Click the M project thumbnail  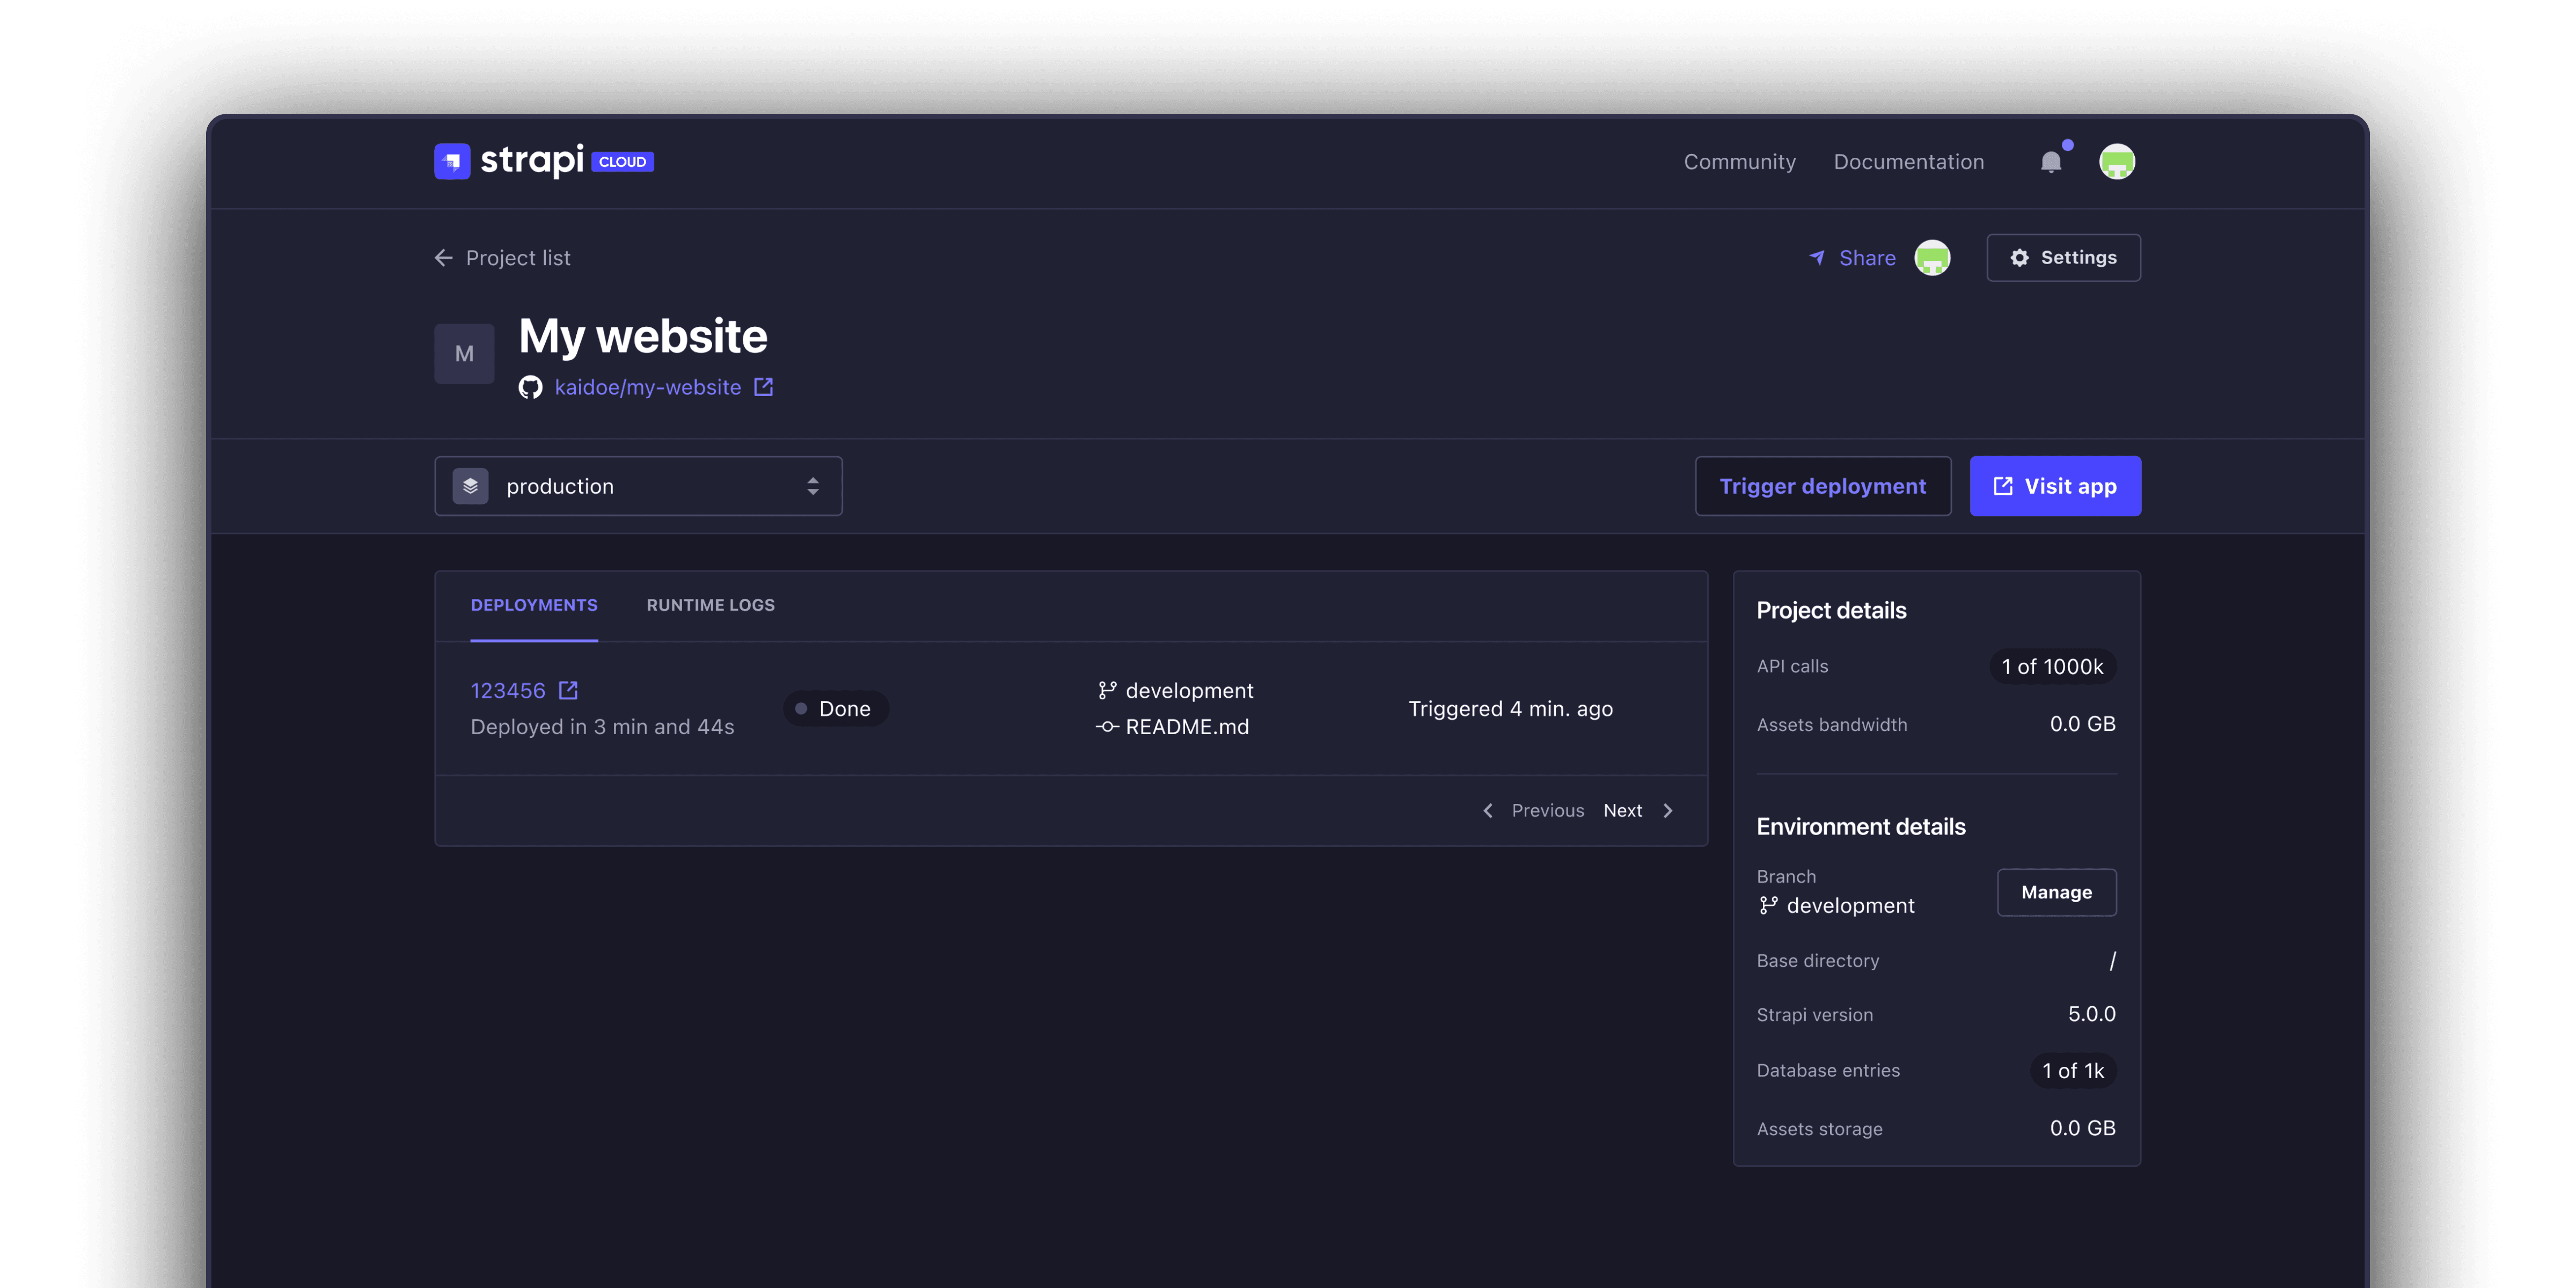464,353
